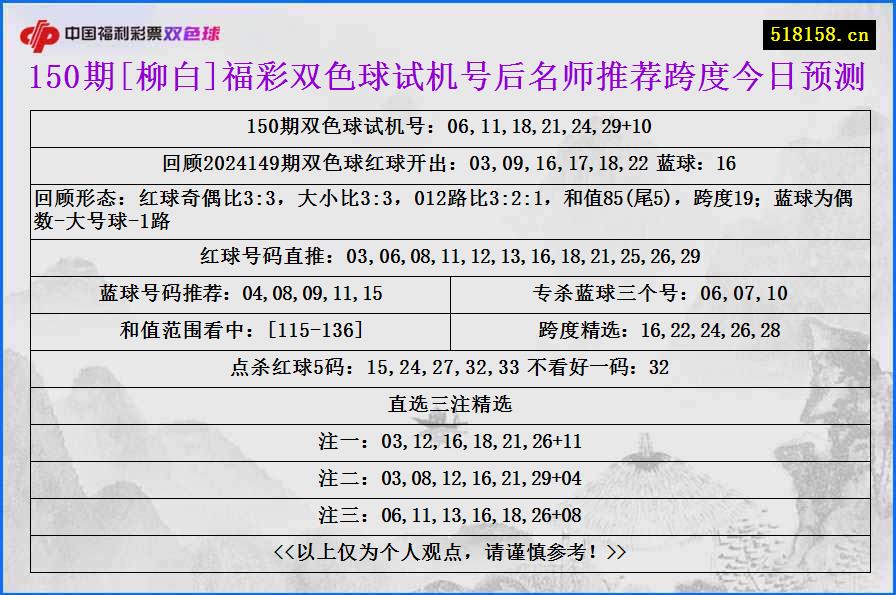Click the 回顾2024149期 results row
The height and width of the screenshot is (595, 896).
click(448, 158)
